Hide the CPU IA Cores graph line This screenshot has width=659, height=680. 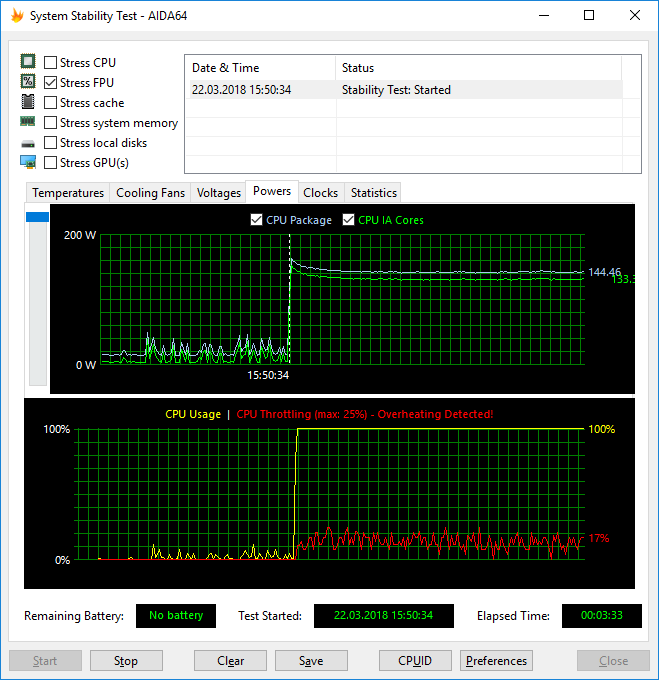point(348,220)
